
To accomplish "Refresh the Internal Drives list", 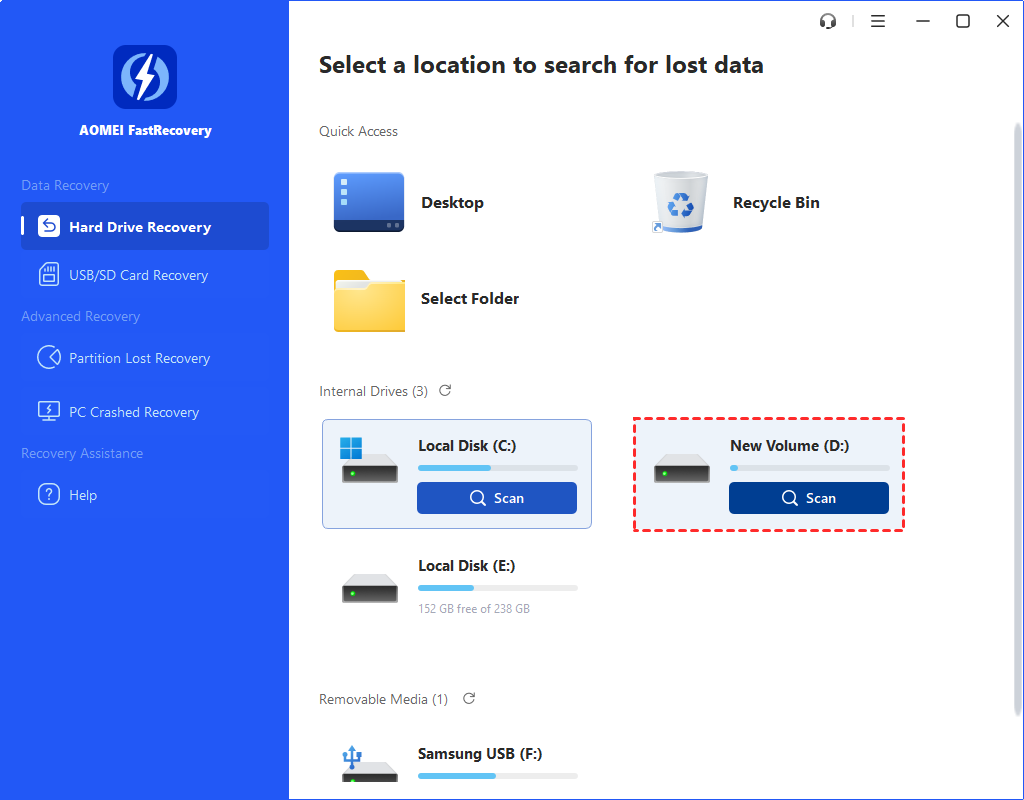I will tap(445, 391).
